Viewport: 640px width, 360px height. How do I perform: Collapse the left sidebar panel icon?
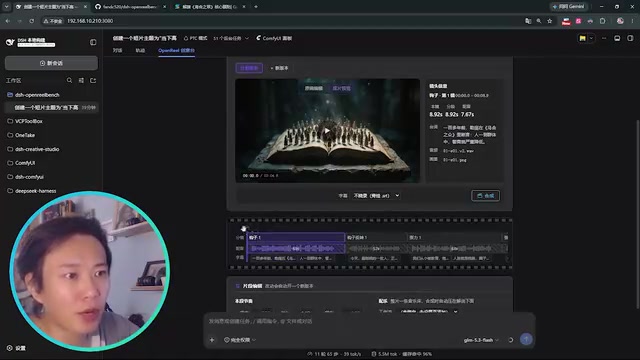(93, 42)
